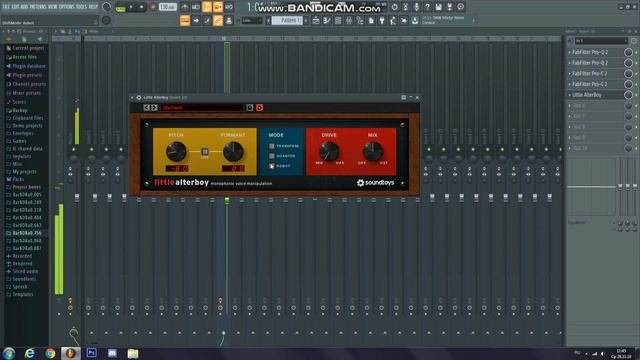
Task: Click the Pitch knob in Little AlterBoy
Action: [176, 151]
